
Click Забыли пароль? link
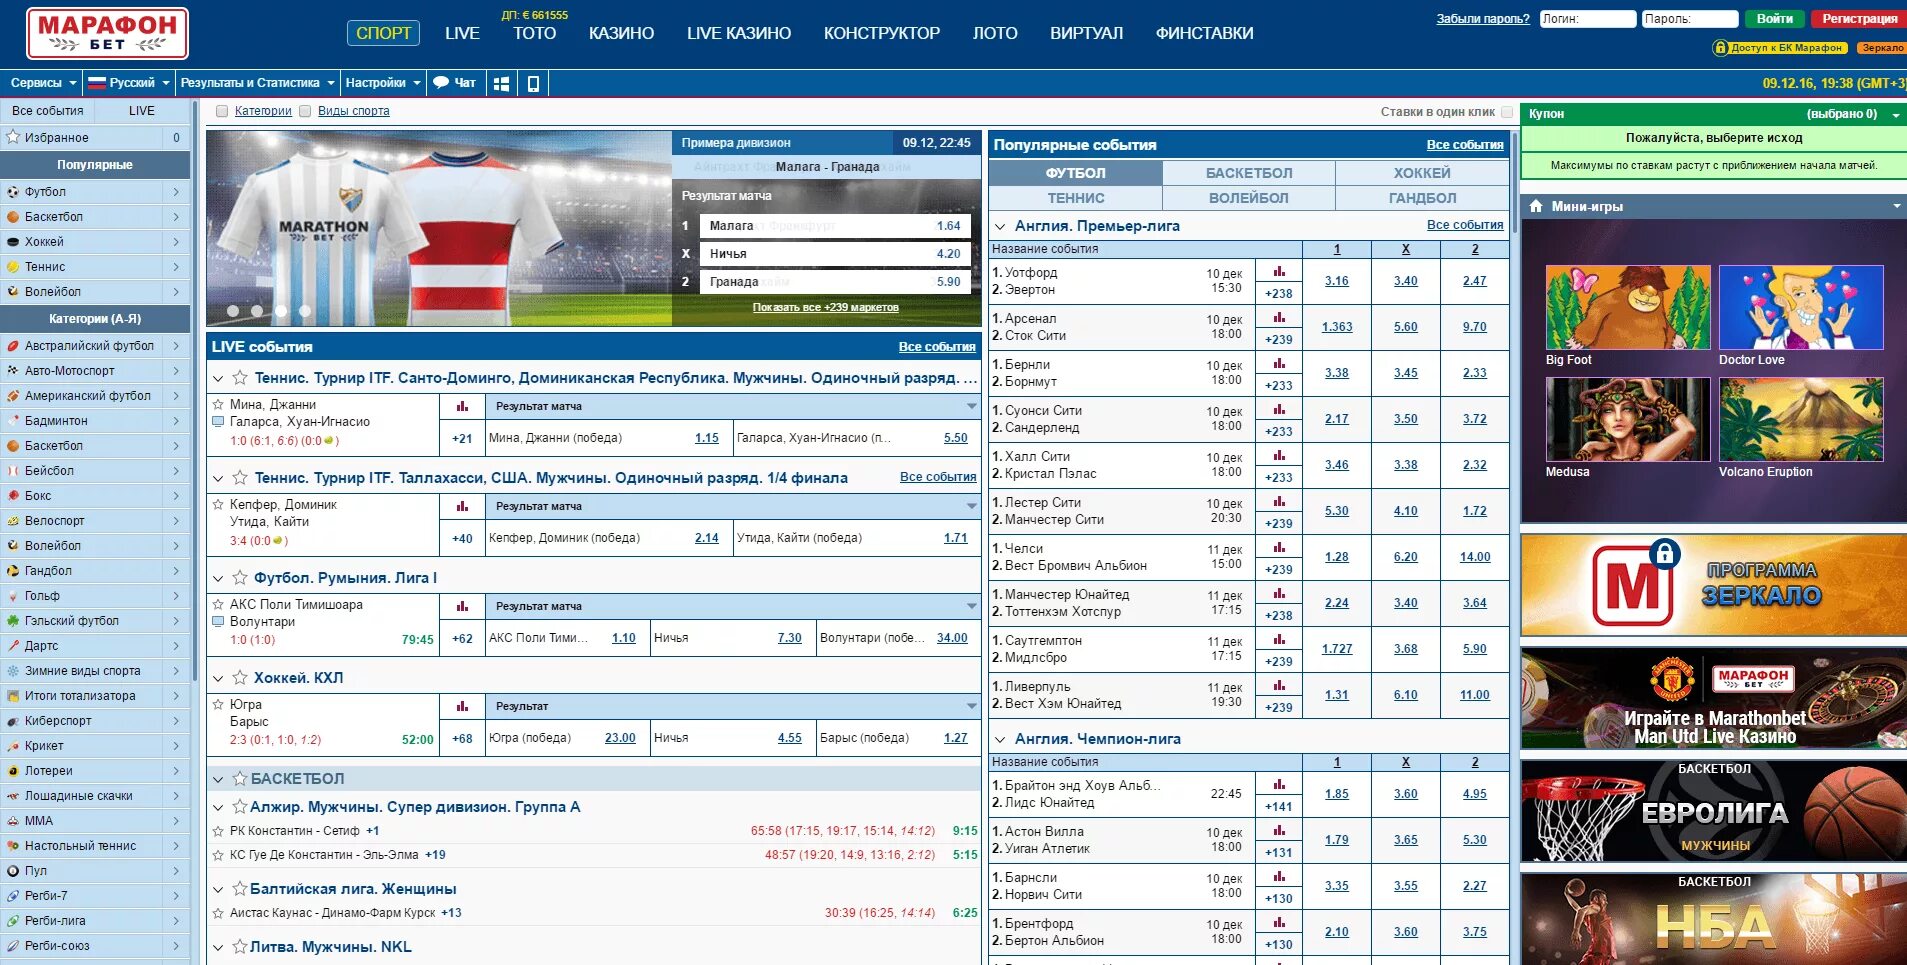click(1483, 18)
